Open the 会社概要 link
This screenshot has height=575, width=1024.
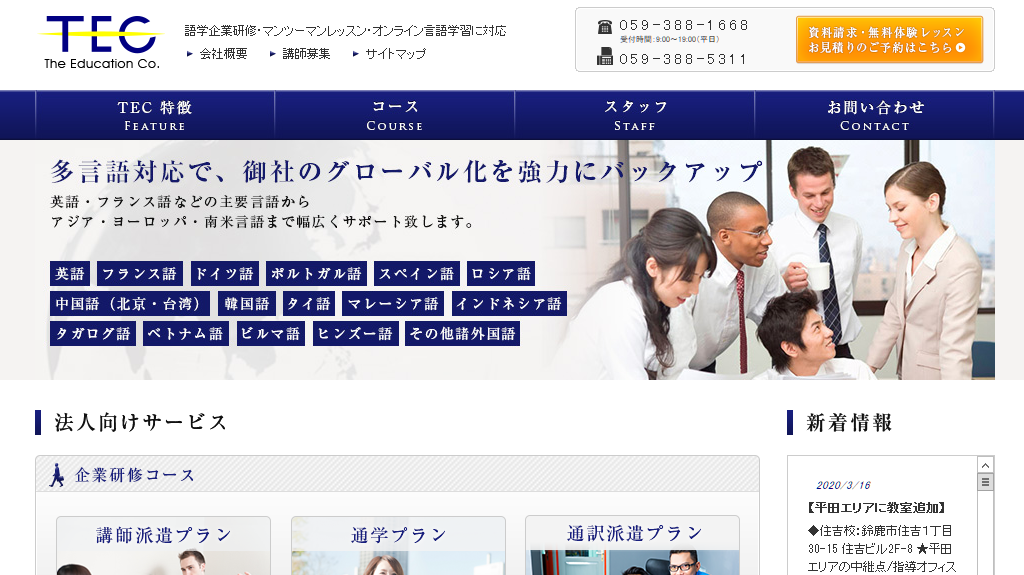223,54
